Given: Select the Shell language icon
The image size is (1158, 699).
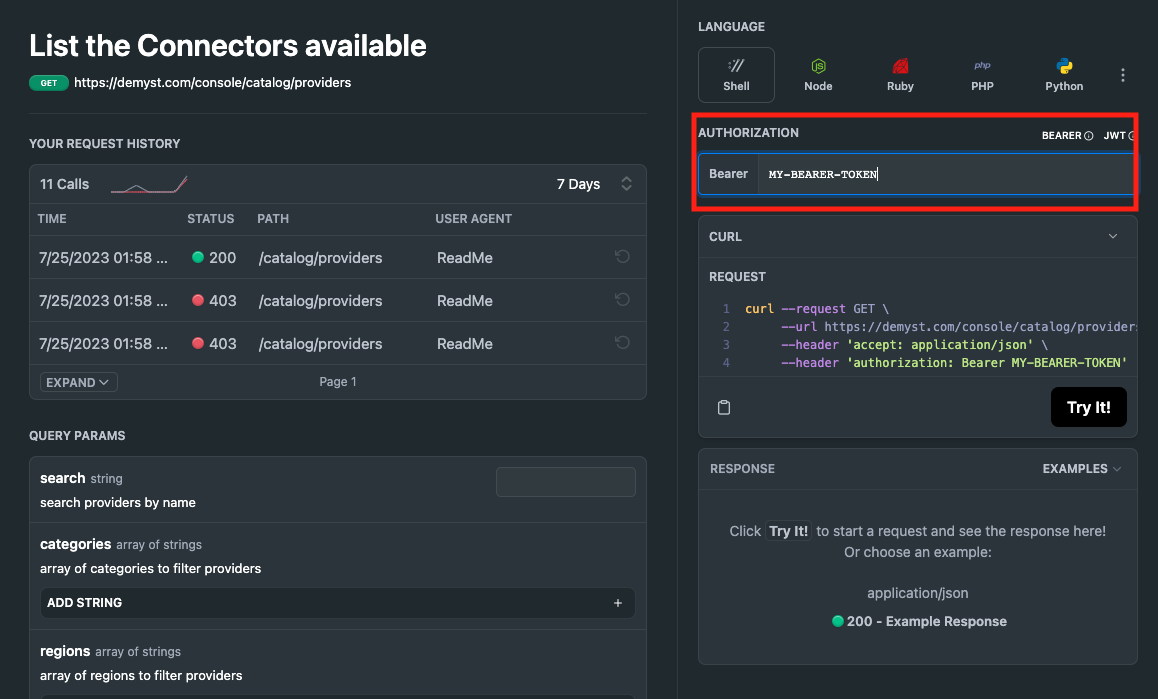Looking at the screenshot, I should (736, 75).
